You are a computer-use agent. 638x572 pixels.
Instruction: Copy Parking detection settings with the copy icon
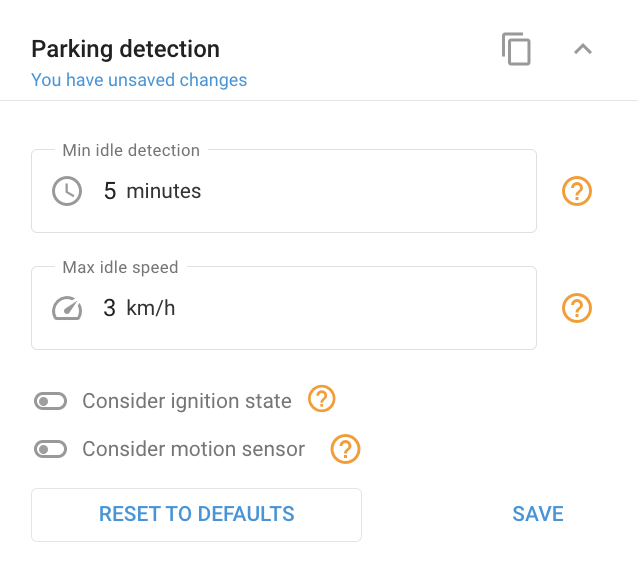click(x=516, y=49)
